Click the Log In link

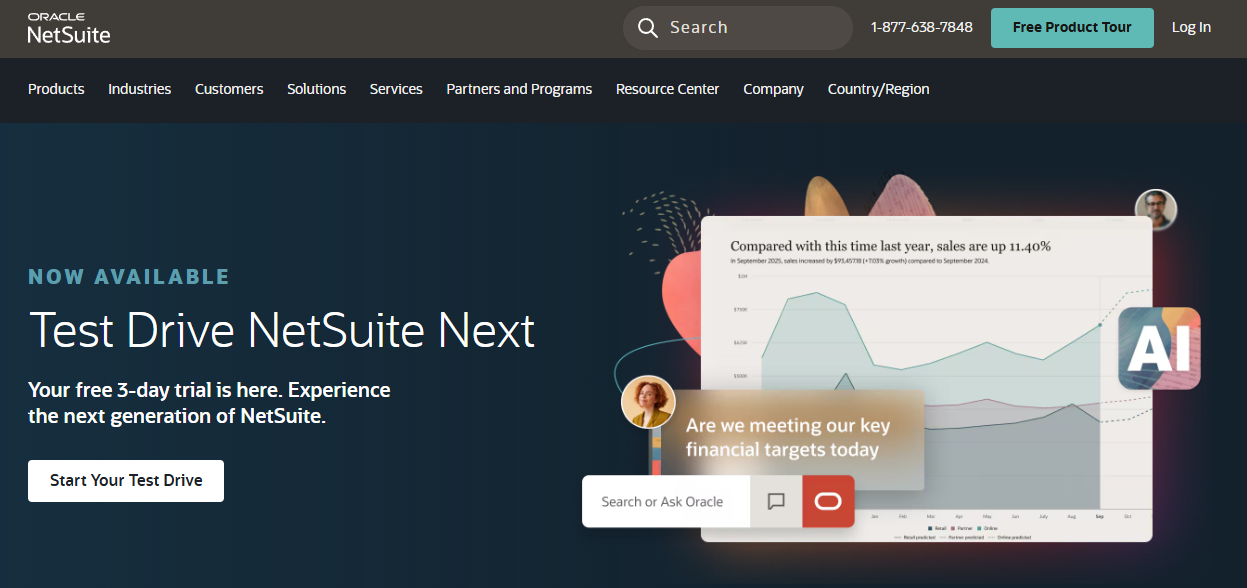[1191, 27]
